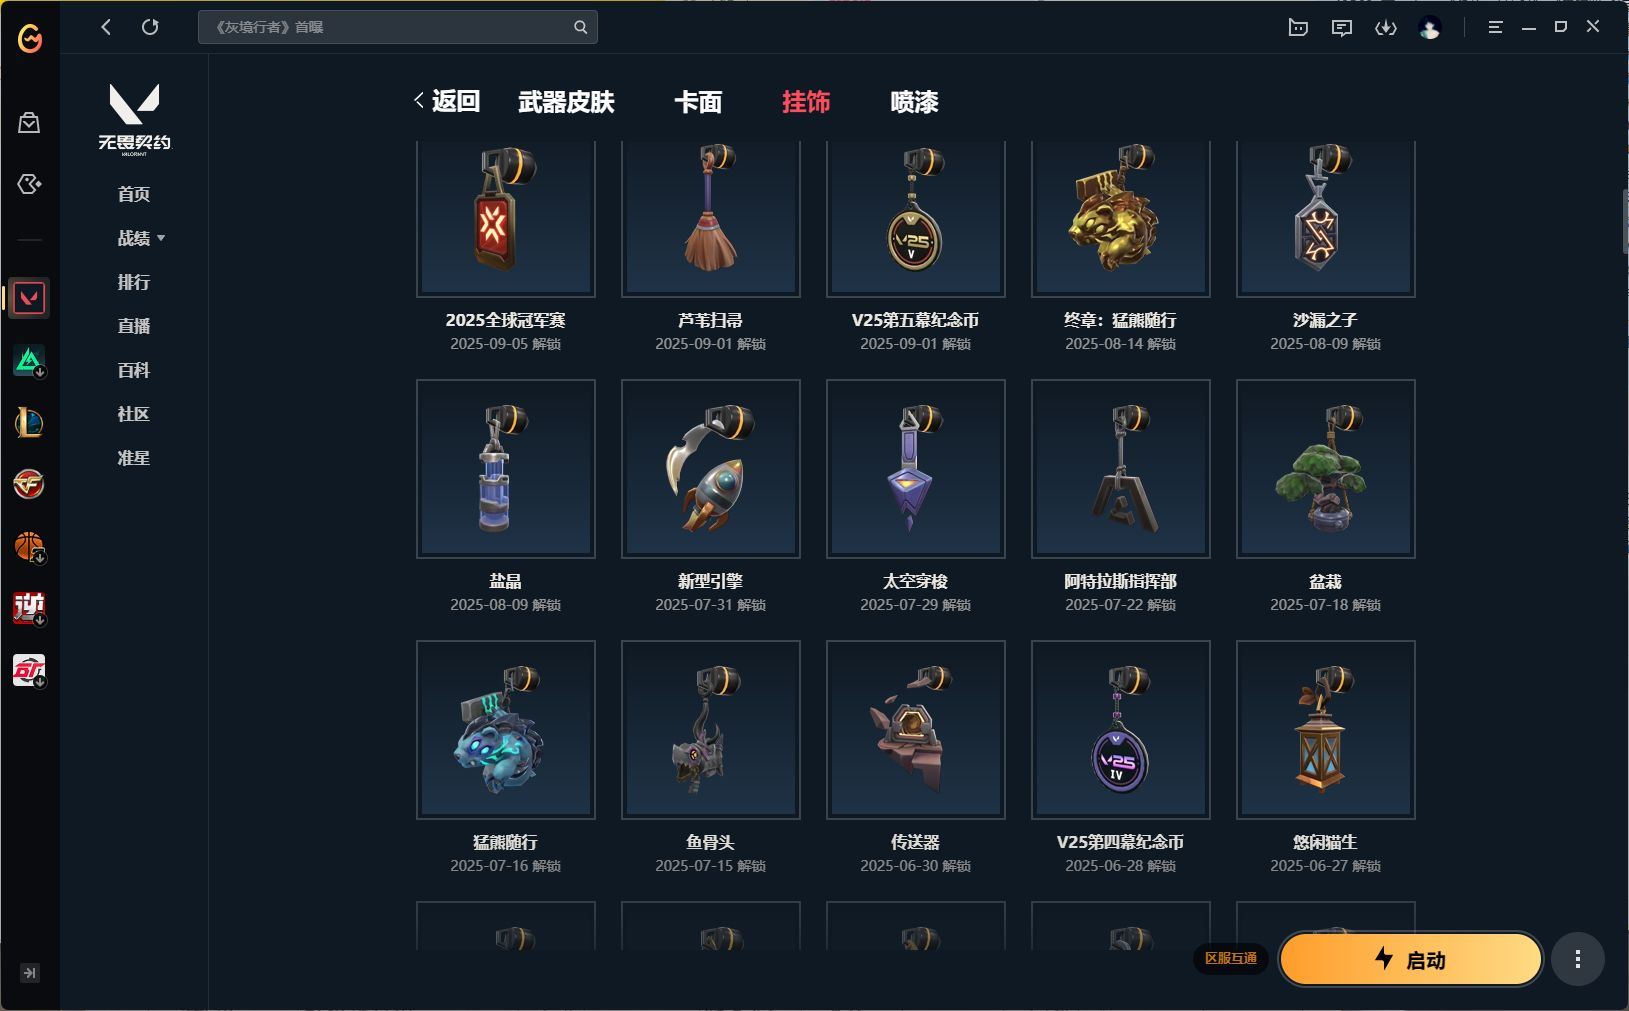Click the vertical scrollbar thumb
This screenshot has height=1011, width=1629.
(x=1624, y=221)
